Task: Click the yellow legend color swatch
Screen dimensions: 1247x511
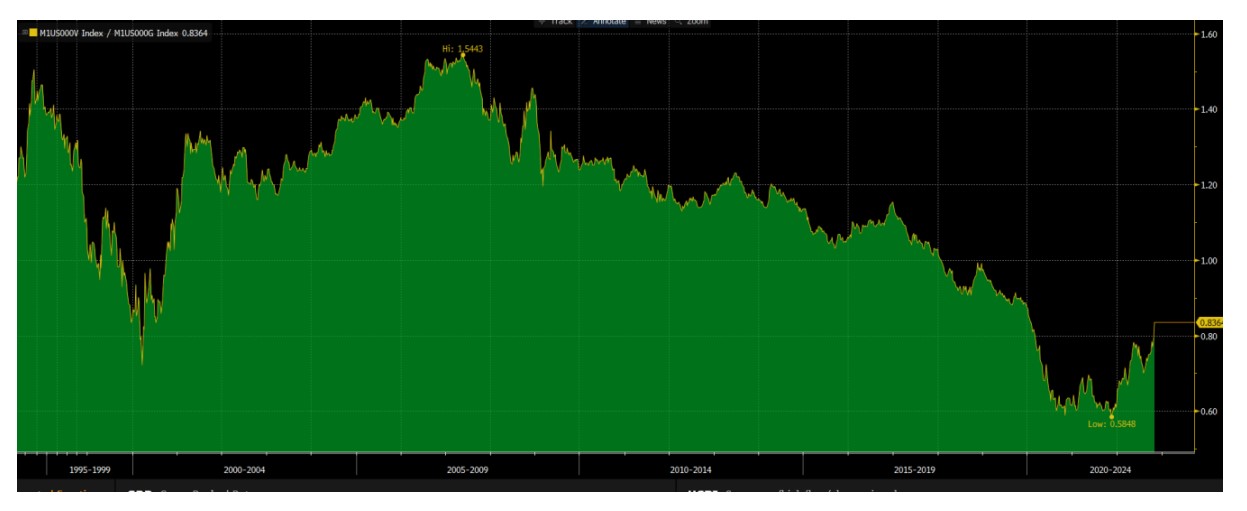Action: (32, 33)
